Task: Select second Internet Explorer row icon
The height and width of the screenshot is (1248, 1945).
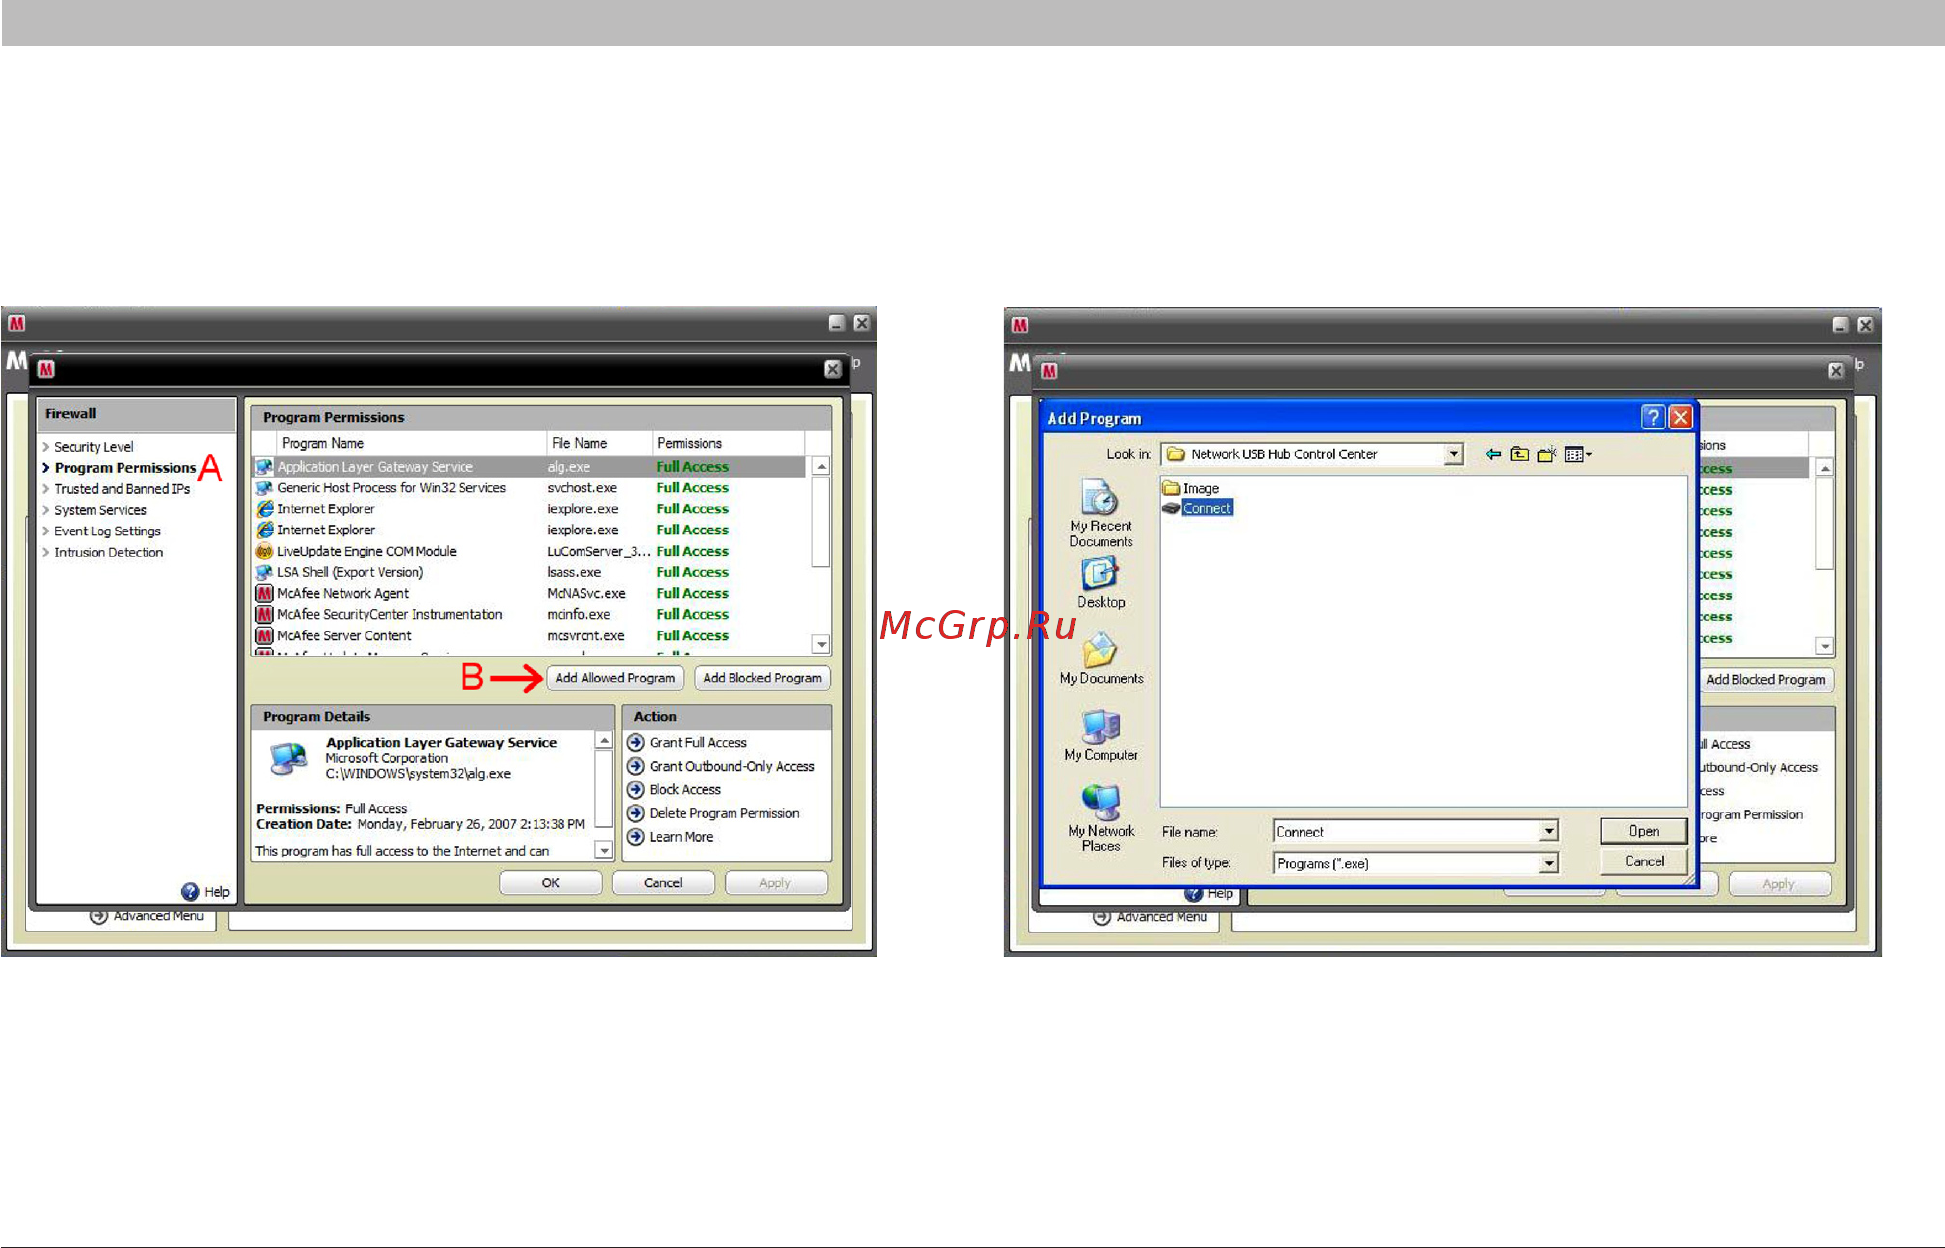Action: coord(264,530)
